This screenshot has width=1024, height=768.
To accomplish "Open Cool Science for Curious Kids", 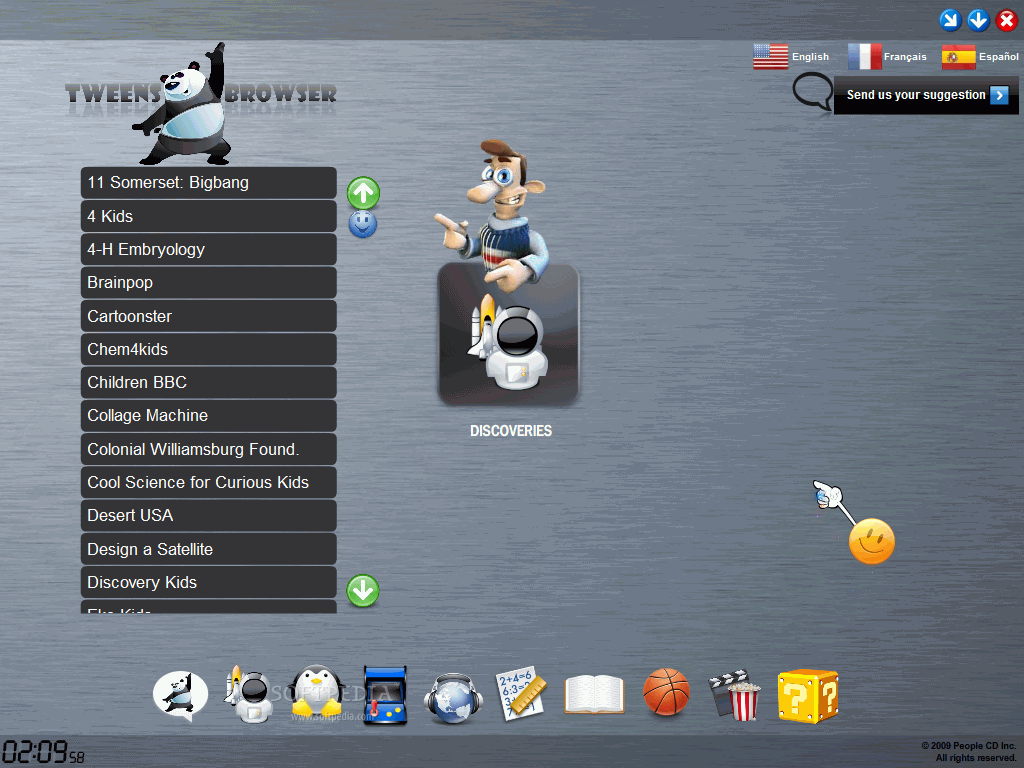I will (208, 483).
